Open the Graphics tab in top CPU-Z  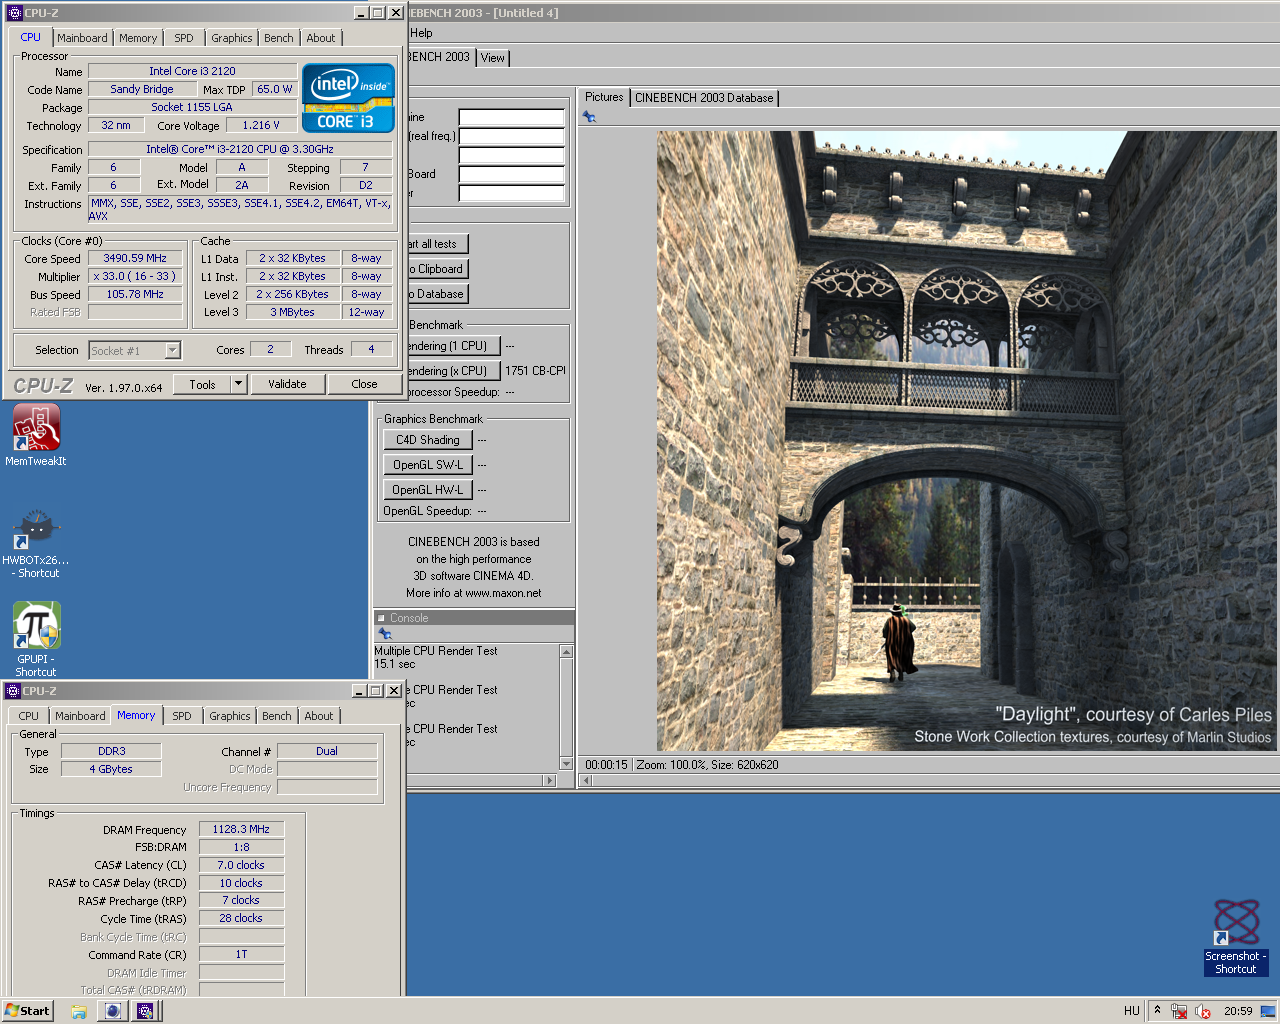click(x=232, y=38)
